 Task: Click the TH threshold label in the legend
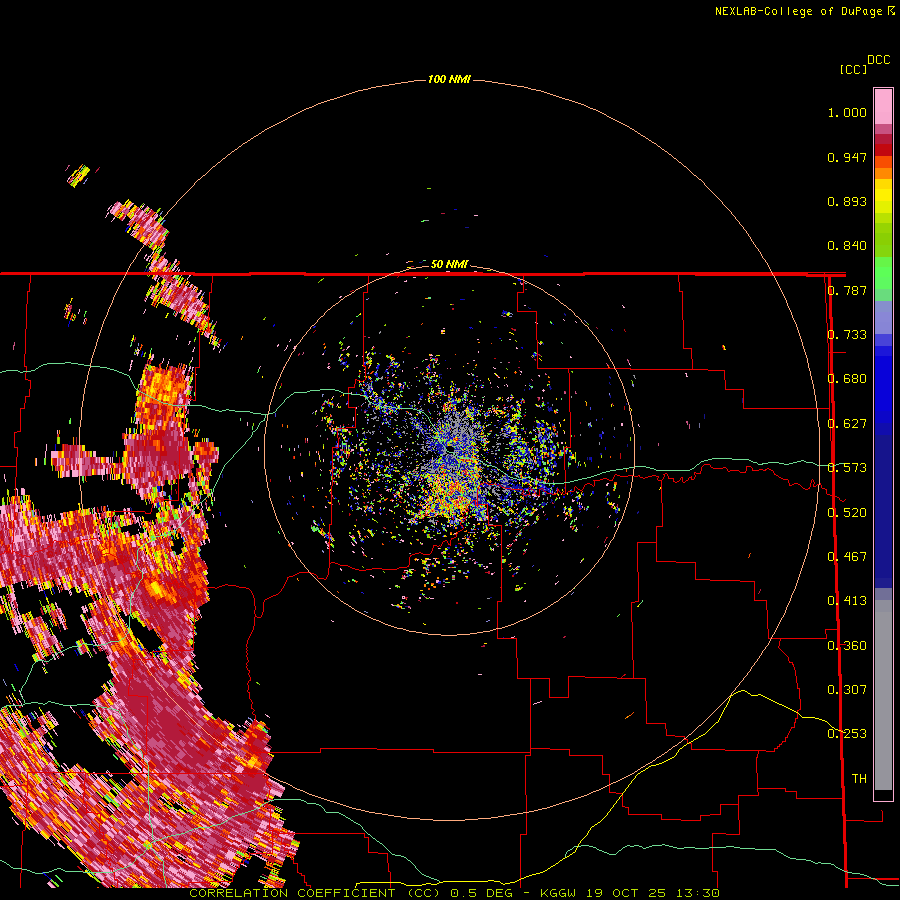tap(859, 779)
